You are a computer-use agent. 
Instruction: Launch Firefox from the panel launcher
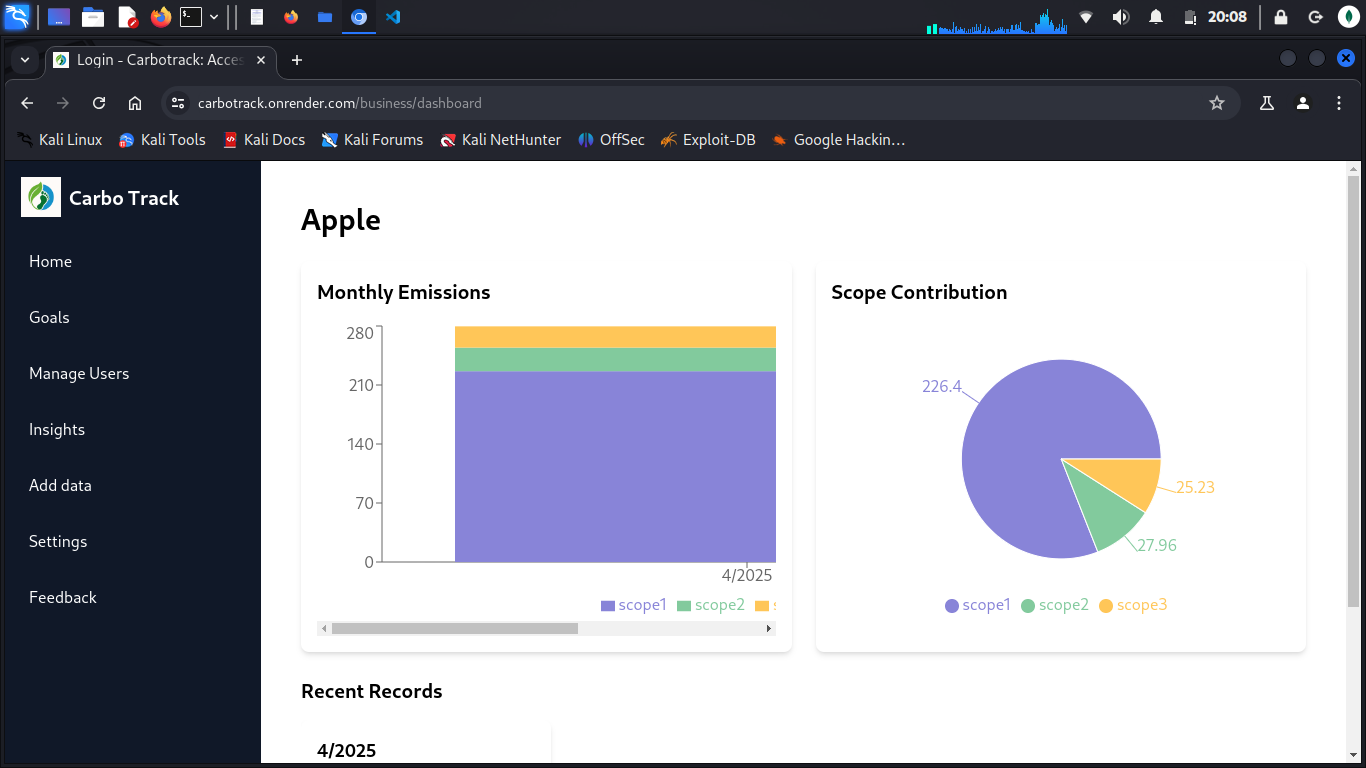[161, 17]
